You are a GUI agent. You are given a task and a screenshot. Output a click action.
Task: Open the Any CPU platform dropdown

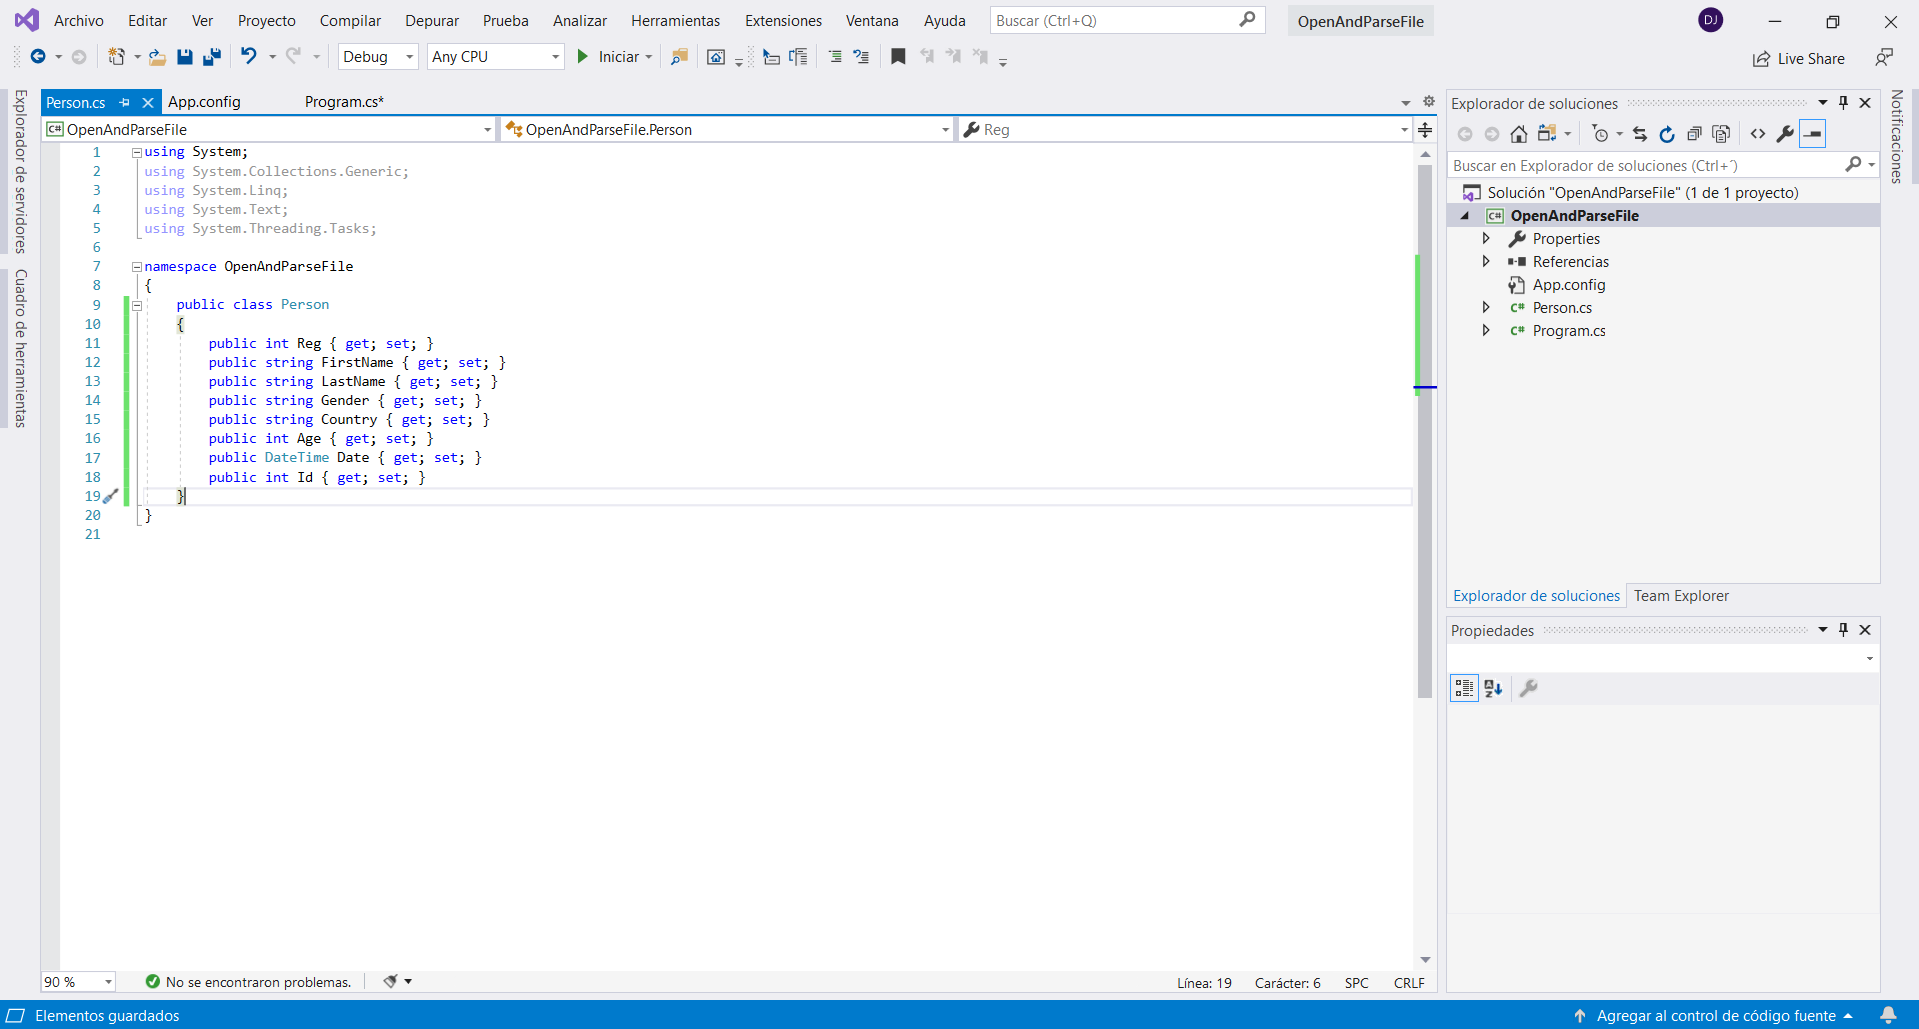click(x=495, y=57)
